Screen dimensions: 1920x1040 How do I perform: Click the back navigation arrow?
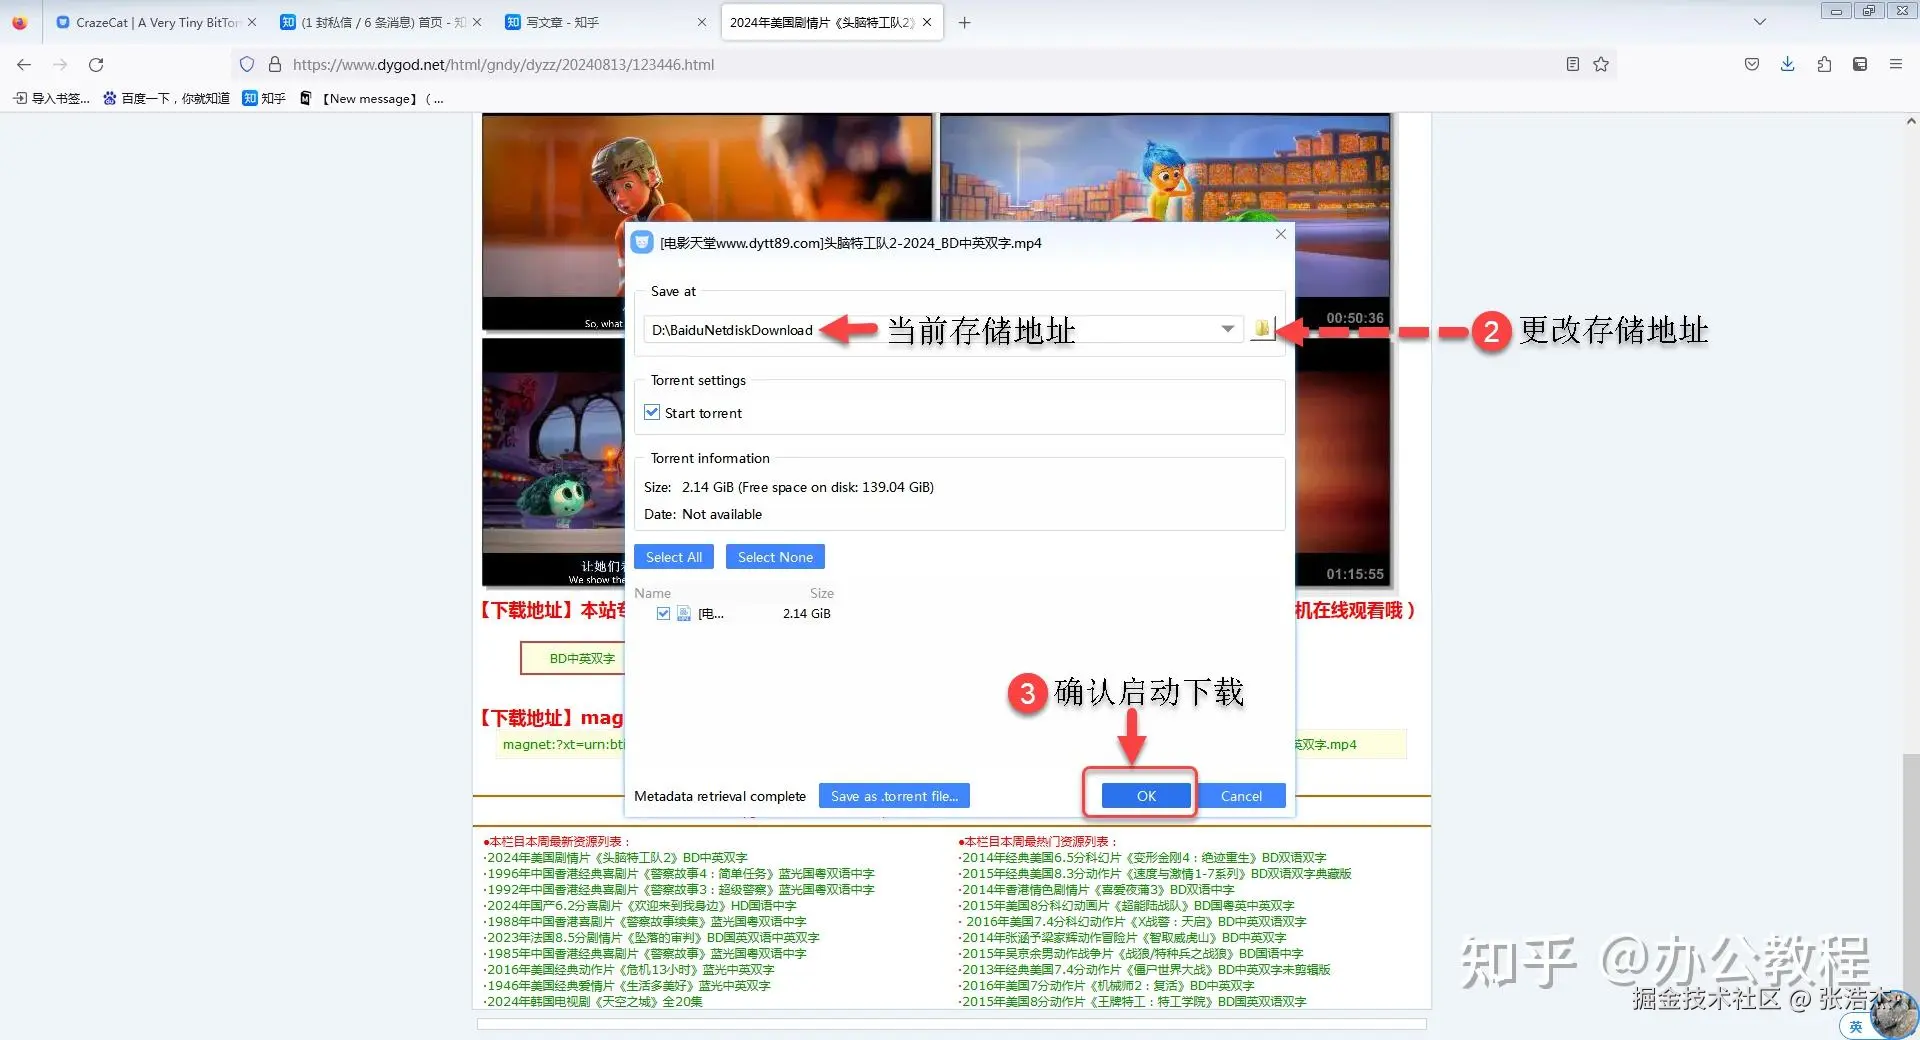(x=23, y=64)
